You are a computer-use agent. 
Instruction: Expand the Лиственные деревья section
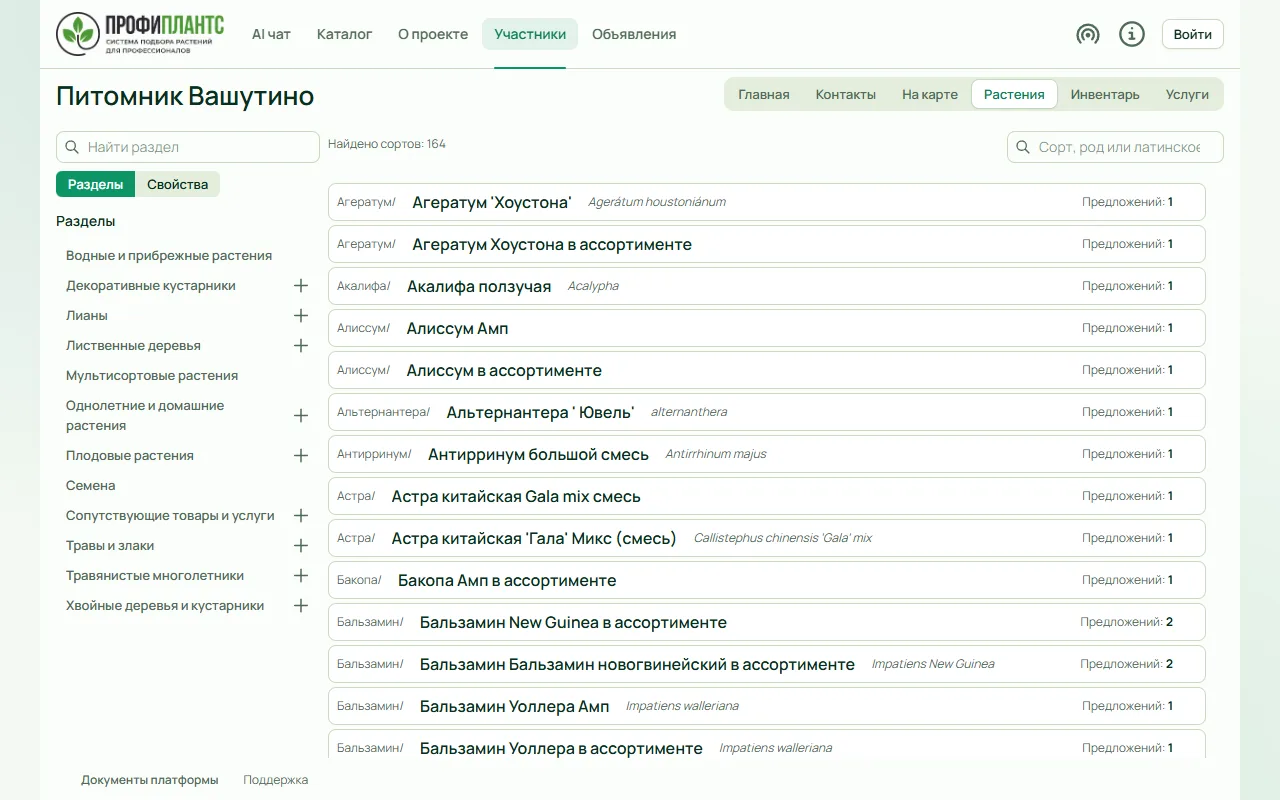pos(301,345)
